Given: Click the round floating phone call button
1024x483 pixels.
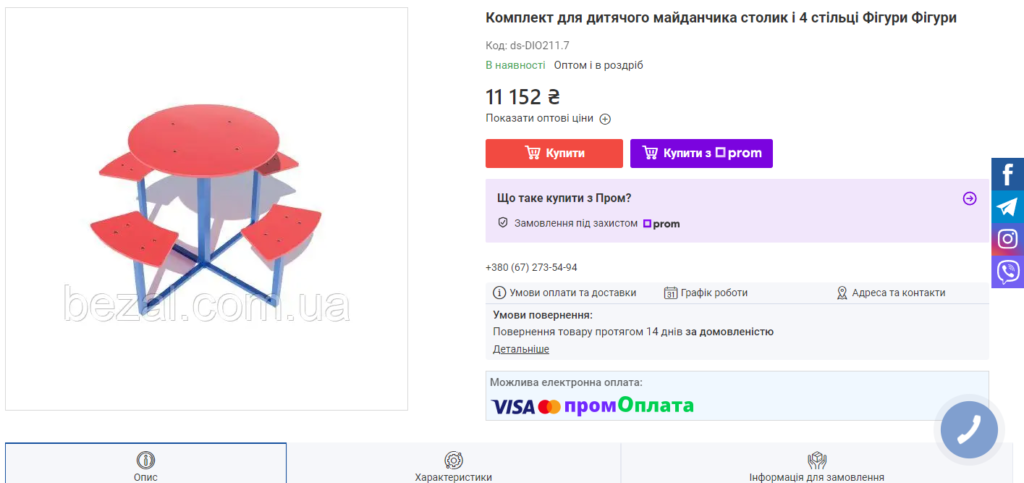Looking at the screenshot, I should (x=969, y=429).
